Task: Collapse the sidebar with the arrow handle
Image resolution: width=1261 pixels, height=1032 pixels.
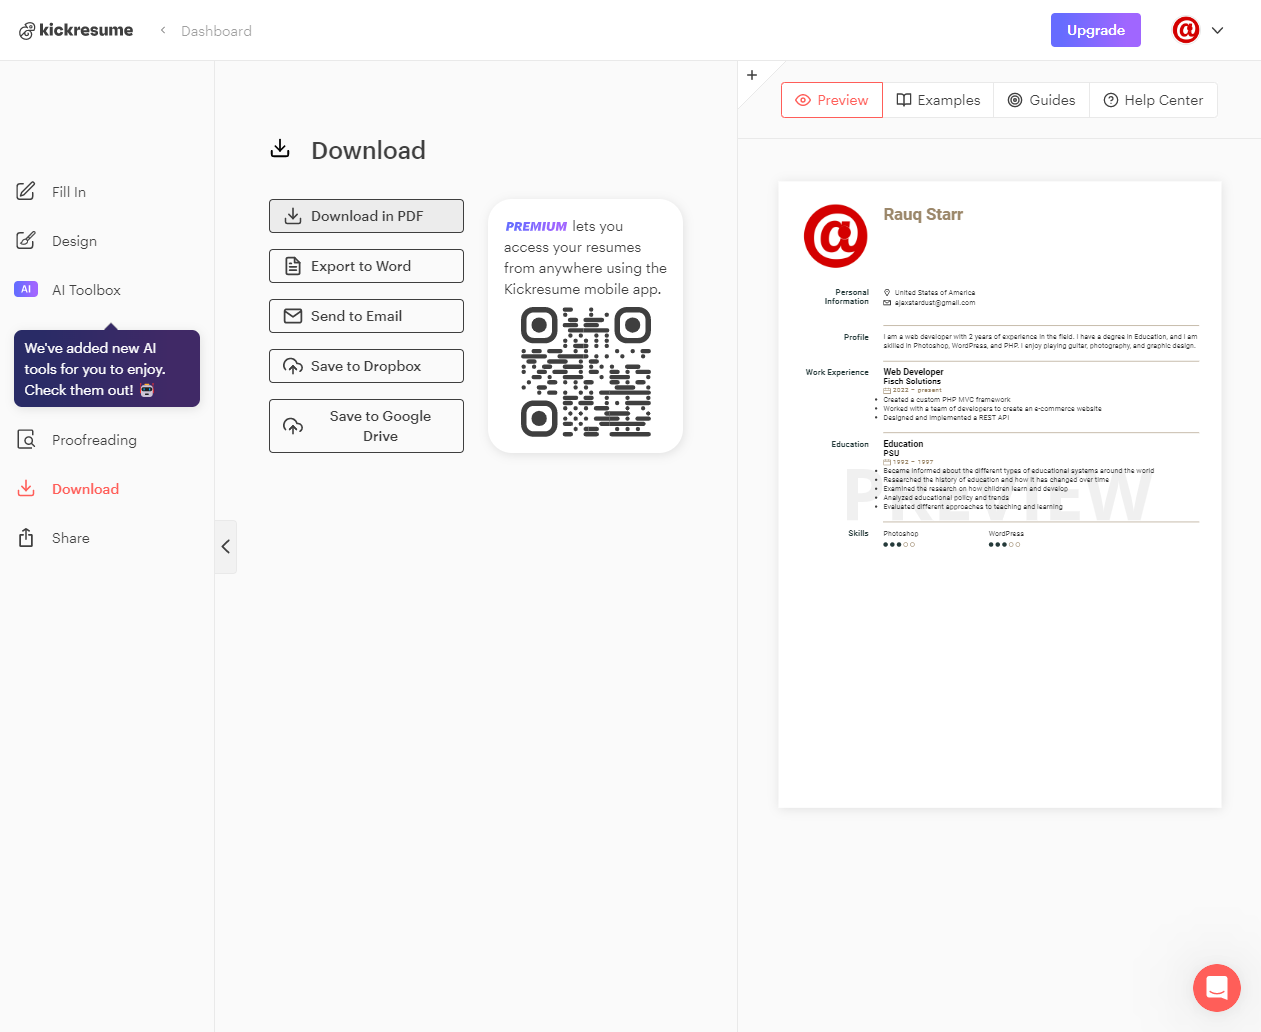Action: 226,546
